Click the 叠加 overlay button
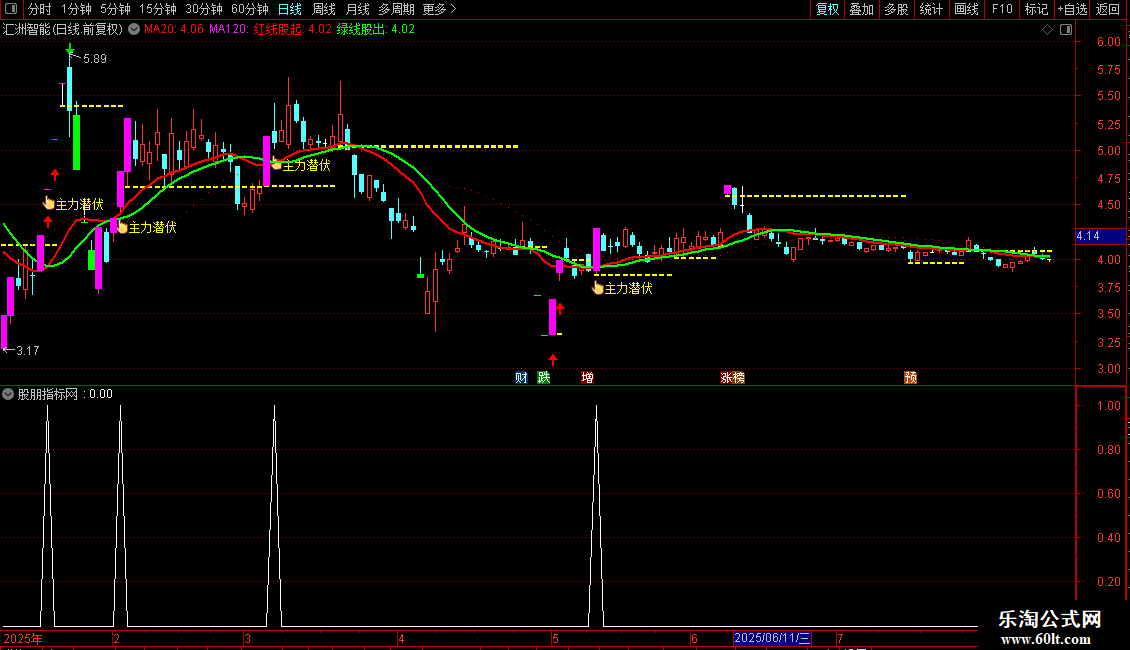 [861, 9]
